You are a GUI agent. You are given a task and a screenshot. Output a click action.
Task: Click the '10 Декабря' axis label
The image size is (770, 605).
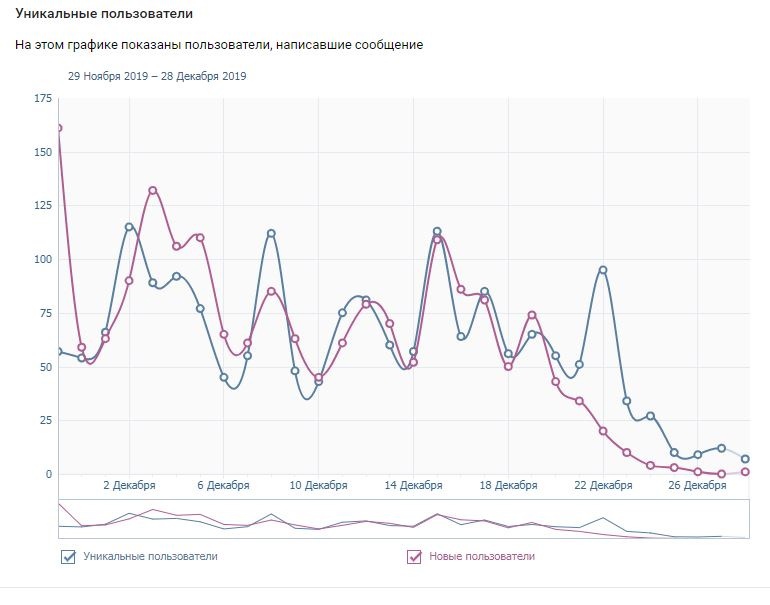tap(318, 486)
